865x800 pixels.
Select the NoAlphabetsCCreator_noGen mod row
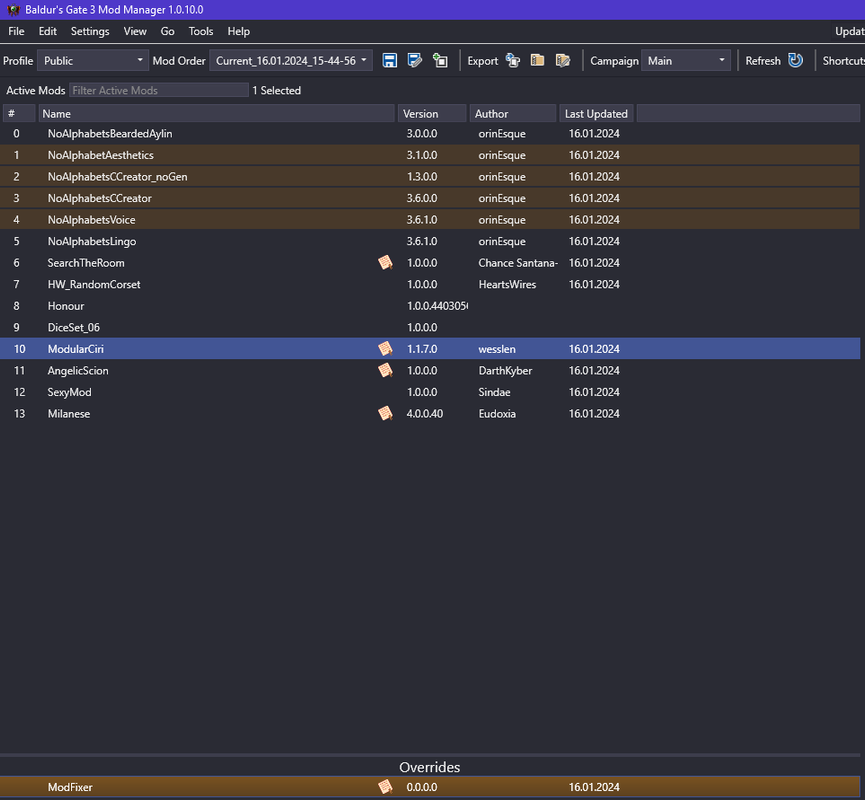[430, 177]
